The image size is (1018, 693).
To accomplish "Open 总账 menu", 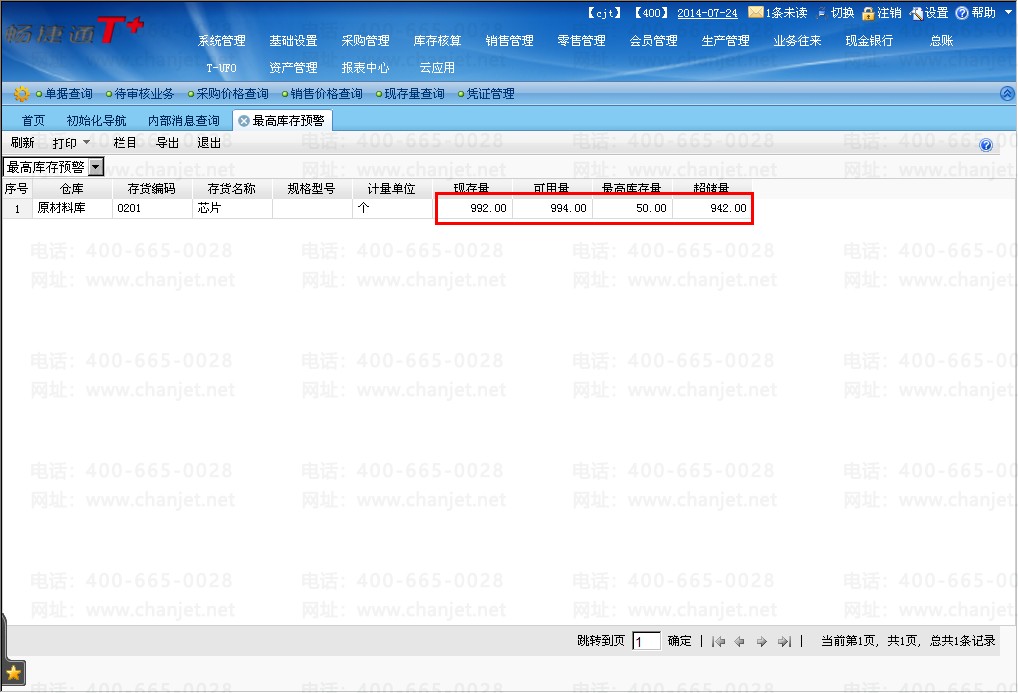I will tap(941, 41).
